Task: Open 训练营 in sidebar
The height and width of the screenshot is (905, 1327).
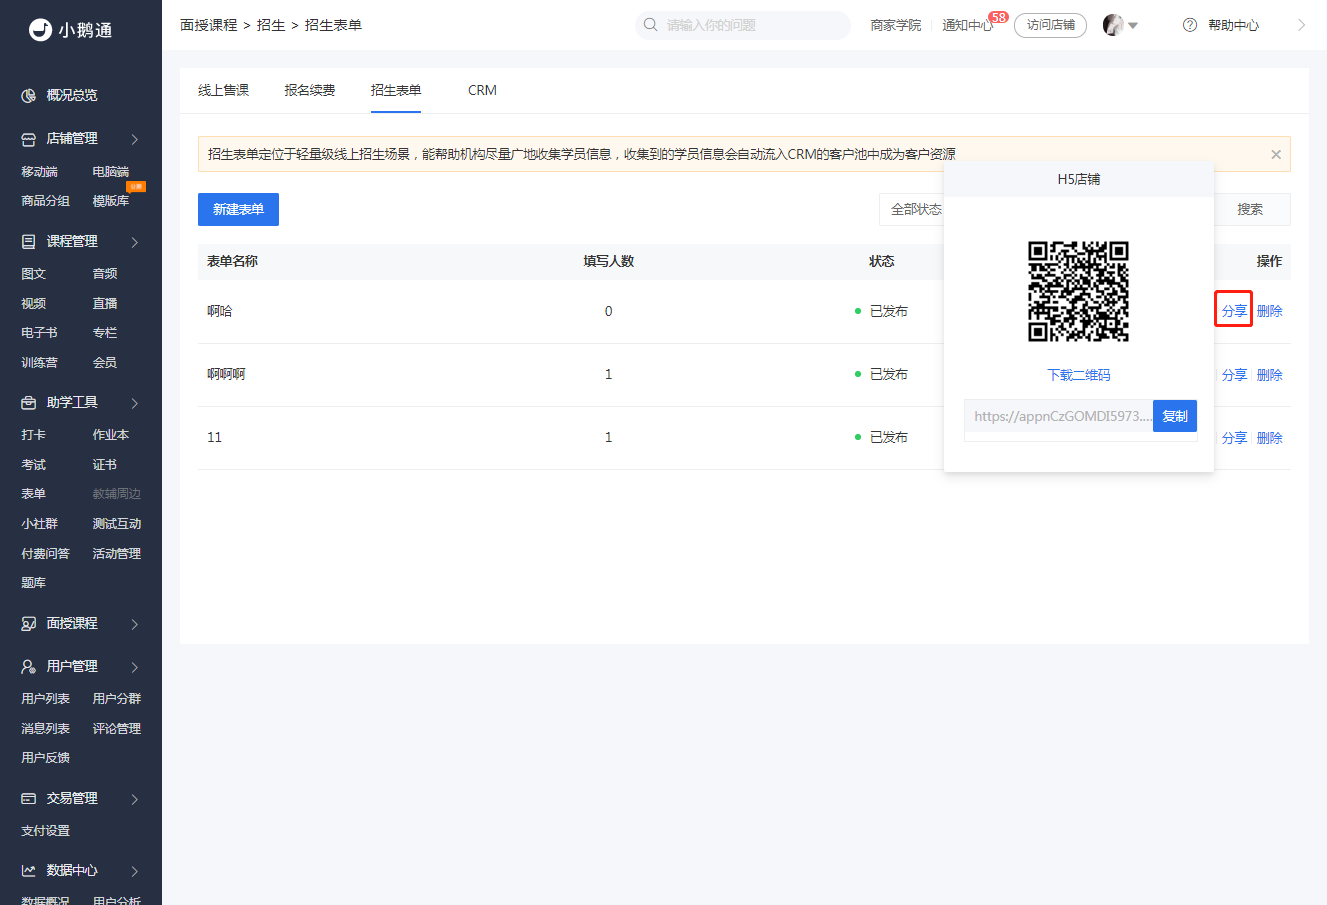Action: (40, 362)
